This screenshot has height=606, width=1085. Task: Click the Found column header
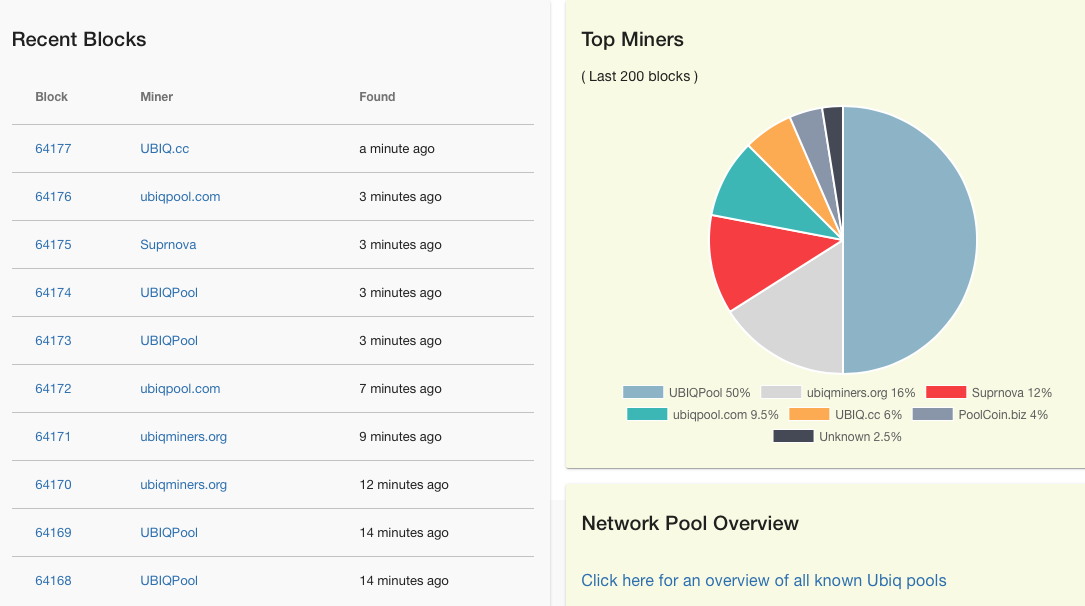(x=377, y=97)
